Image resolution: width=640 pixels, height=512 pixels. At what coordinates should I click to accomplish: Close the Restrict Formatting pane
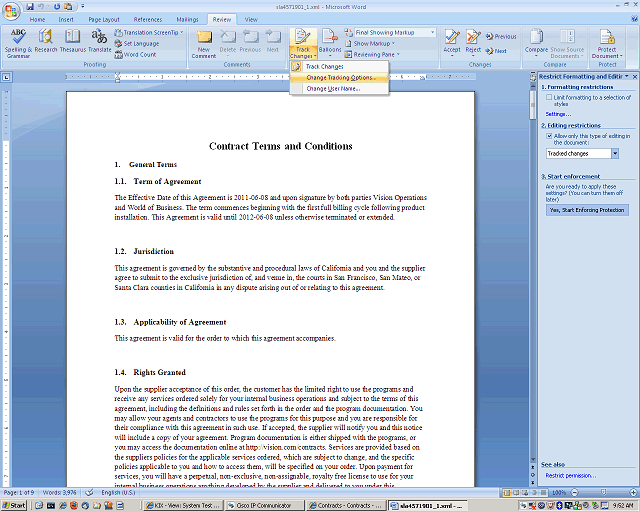(x=635, y=76)
